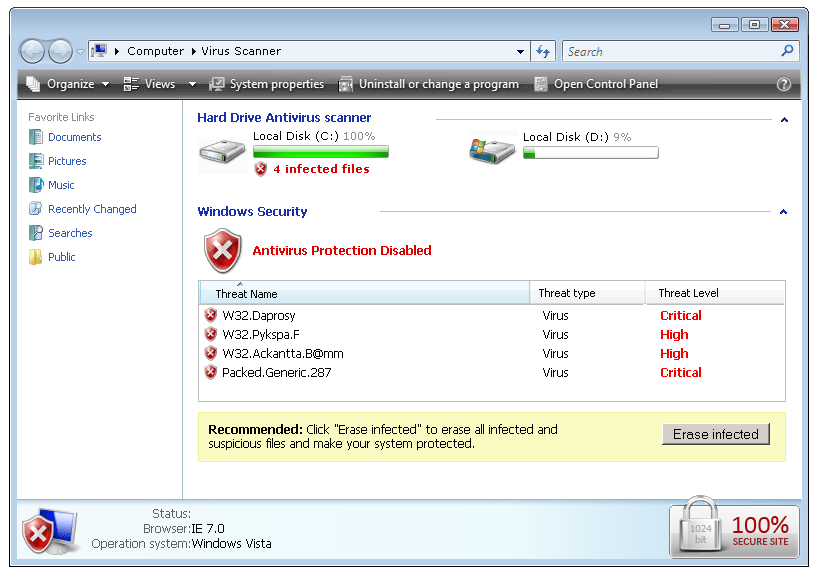Select the Computer breadcrumb
Viewport: 820px width, 579px height.
[155, 51]
